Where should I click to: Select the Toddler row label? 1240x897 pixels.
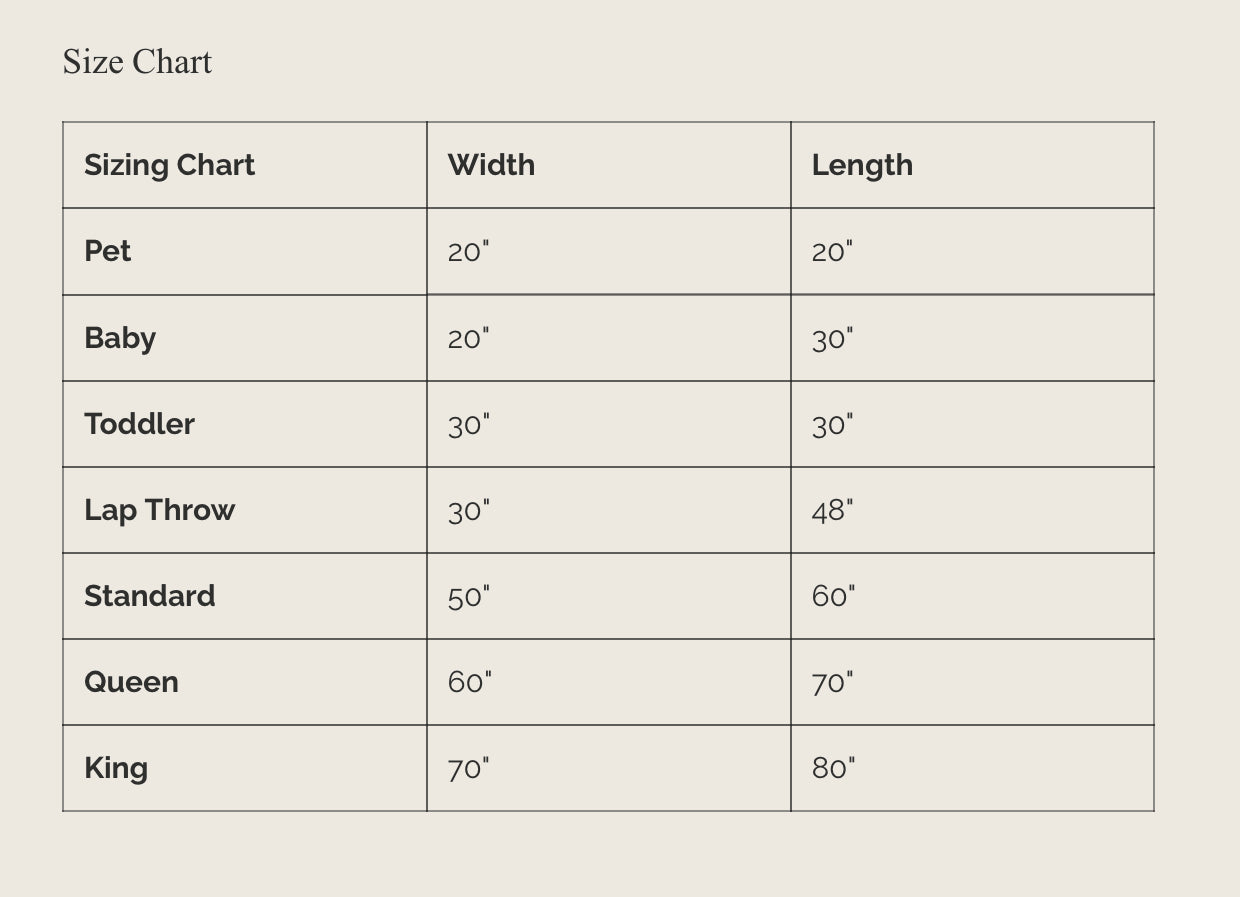139,424
